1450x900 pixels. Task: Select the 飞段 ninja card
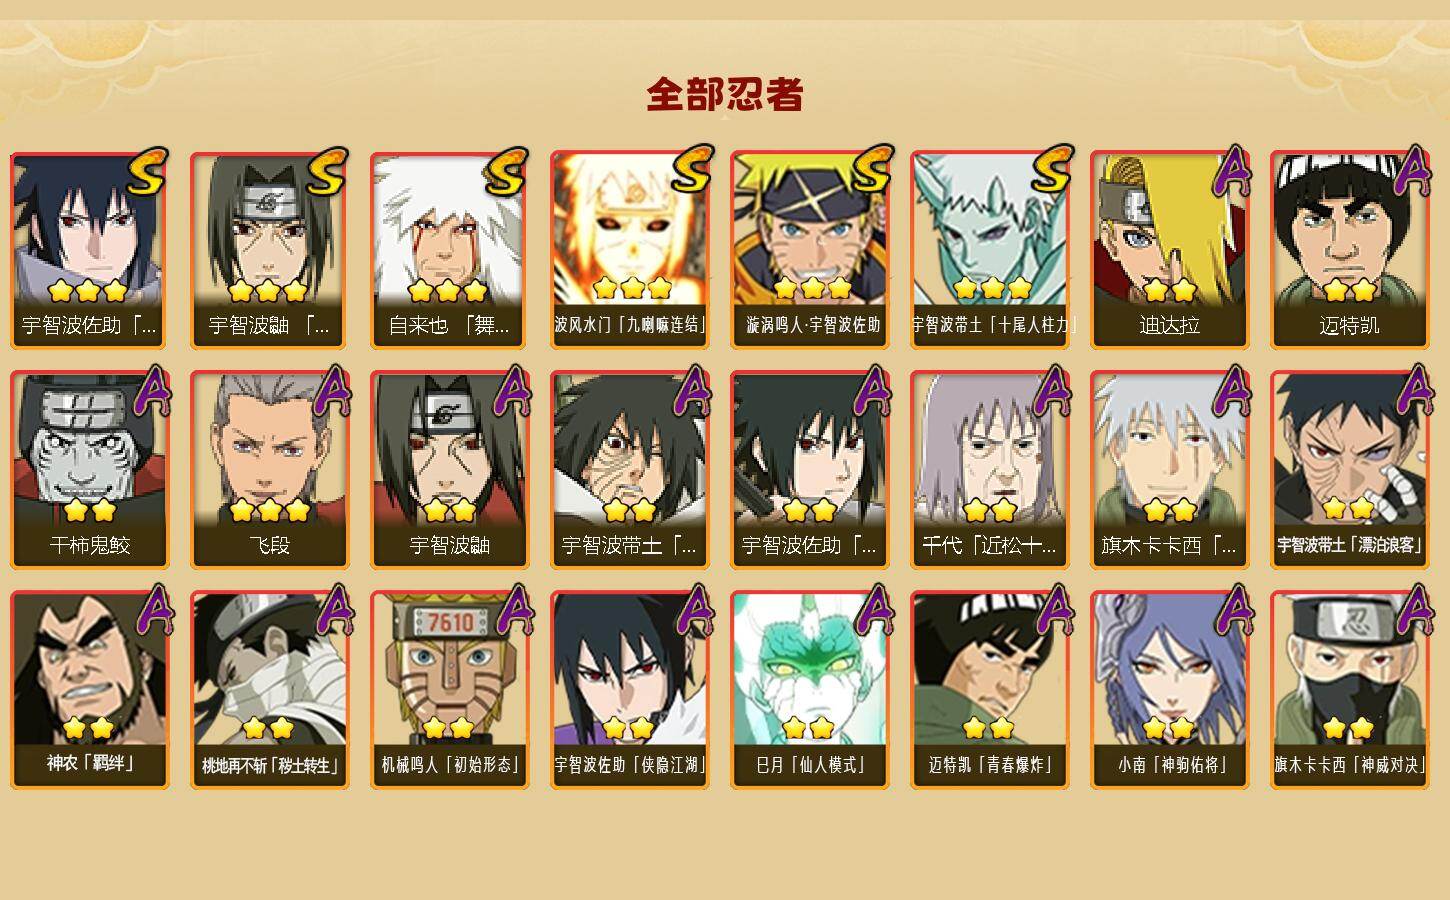(269, 470)
